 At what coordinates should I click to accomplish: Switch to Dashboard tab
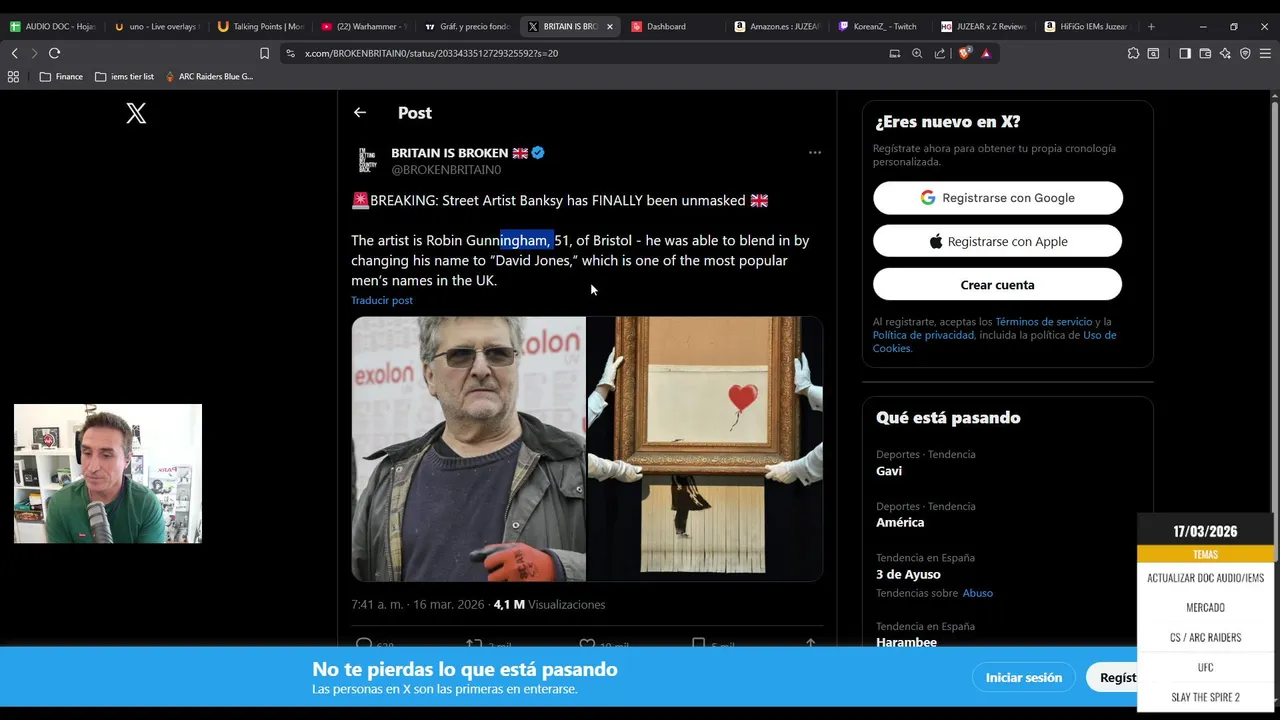tap(672, 26)
